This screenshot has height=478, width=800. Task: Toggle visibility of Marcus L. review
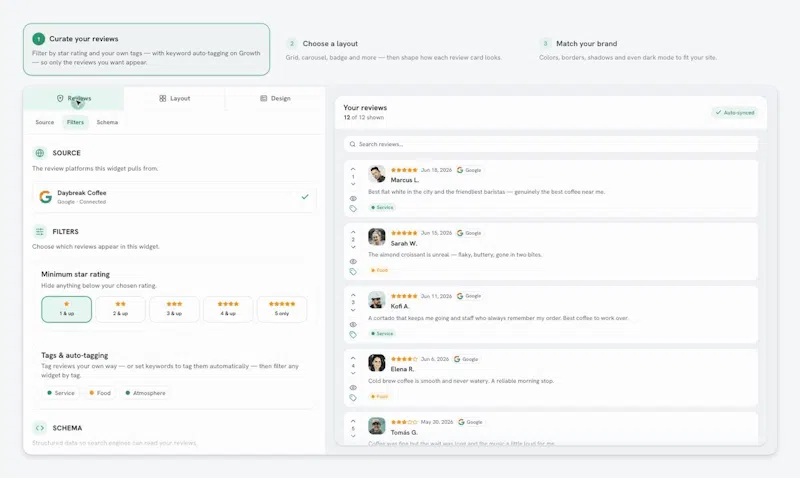[353, 198]
